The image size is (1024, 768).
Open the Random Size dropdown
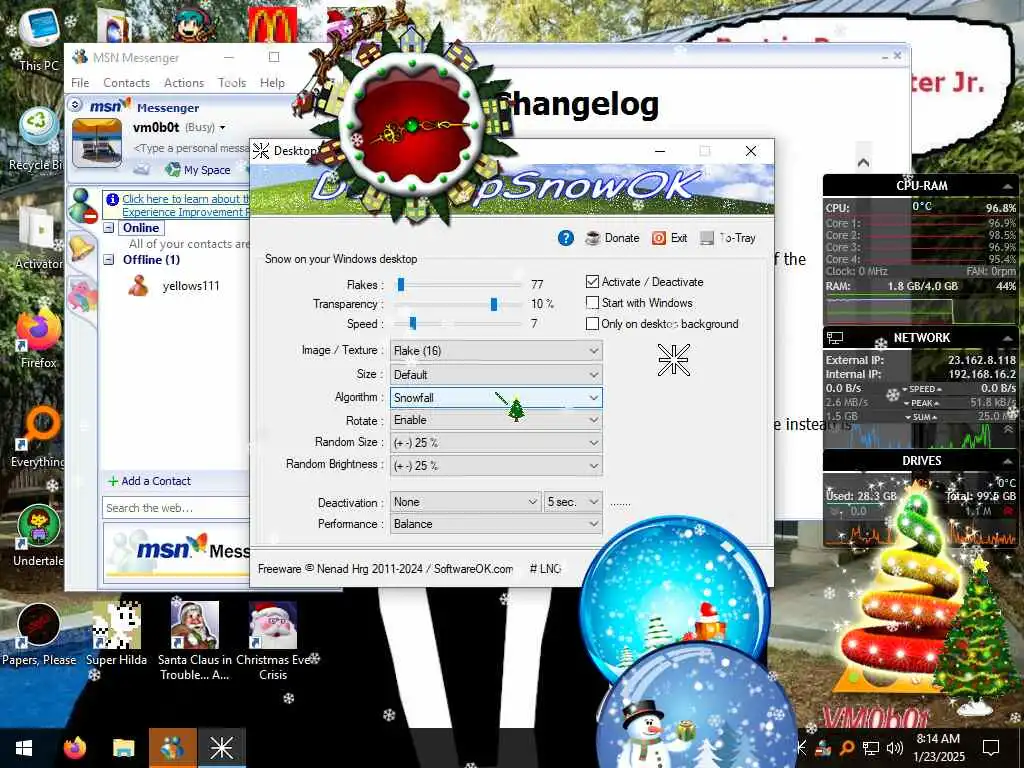[496, 443]
